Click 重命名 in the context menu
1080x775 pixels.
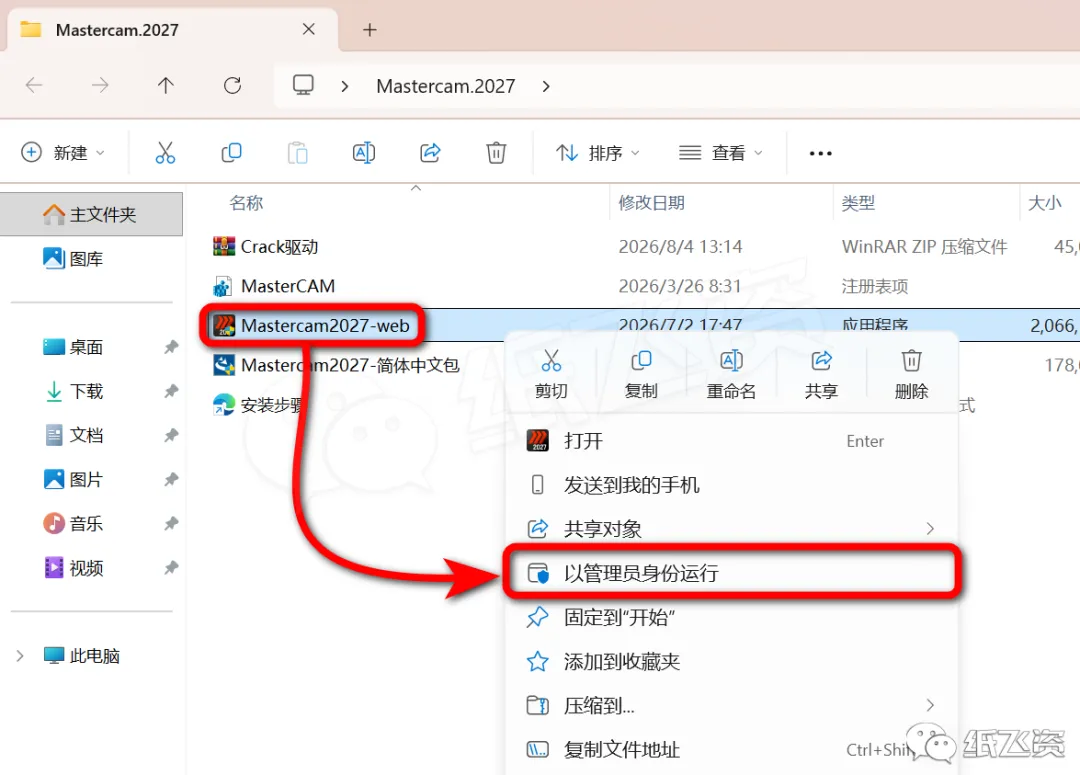(x=731, y=374)
